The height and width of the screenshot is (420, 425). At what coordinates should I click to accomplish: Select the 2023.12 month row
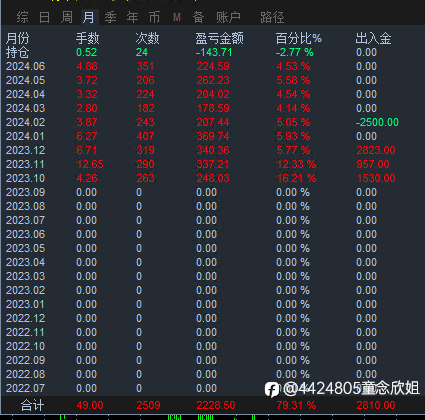click(25, 150)
